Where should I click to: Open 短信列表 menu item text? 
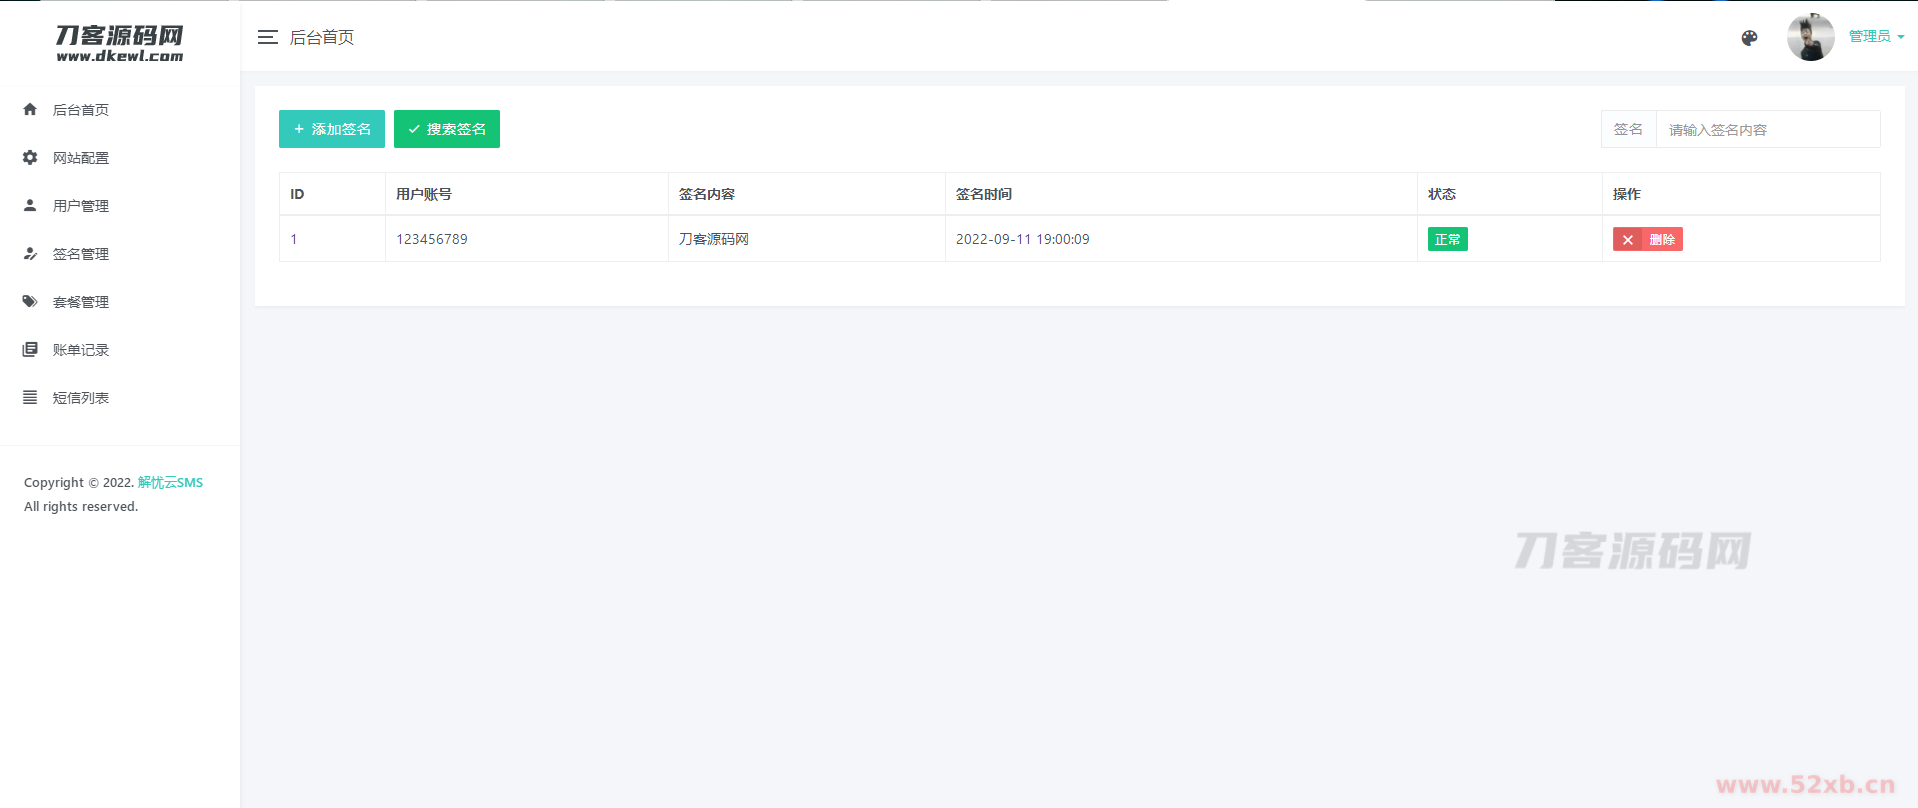pyautogui.click(x=81, y=398)
